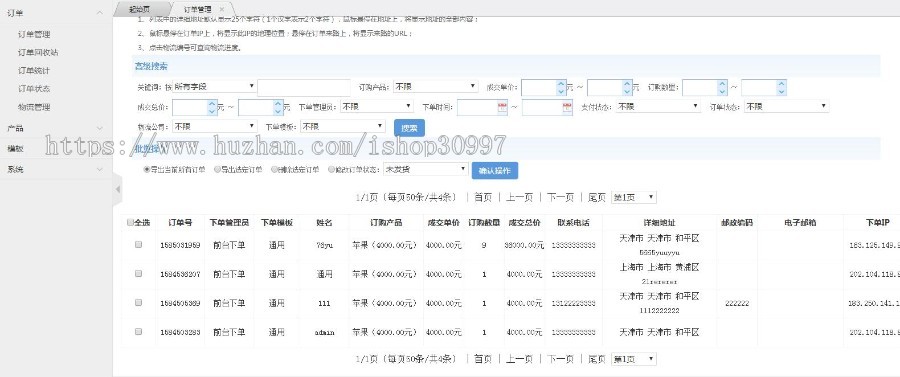Open top page selector 第1页 dropdown
The image size is (900, 377).
click(634, 197)
